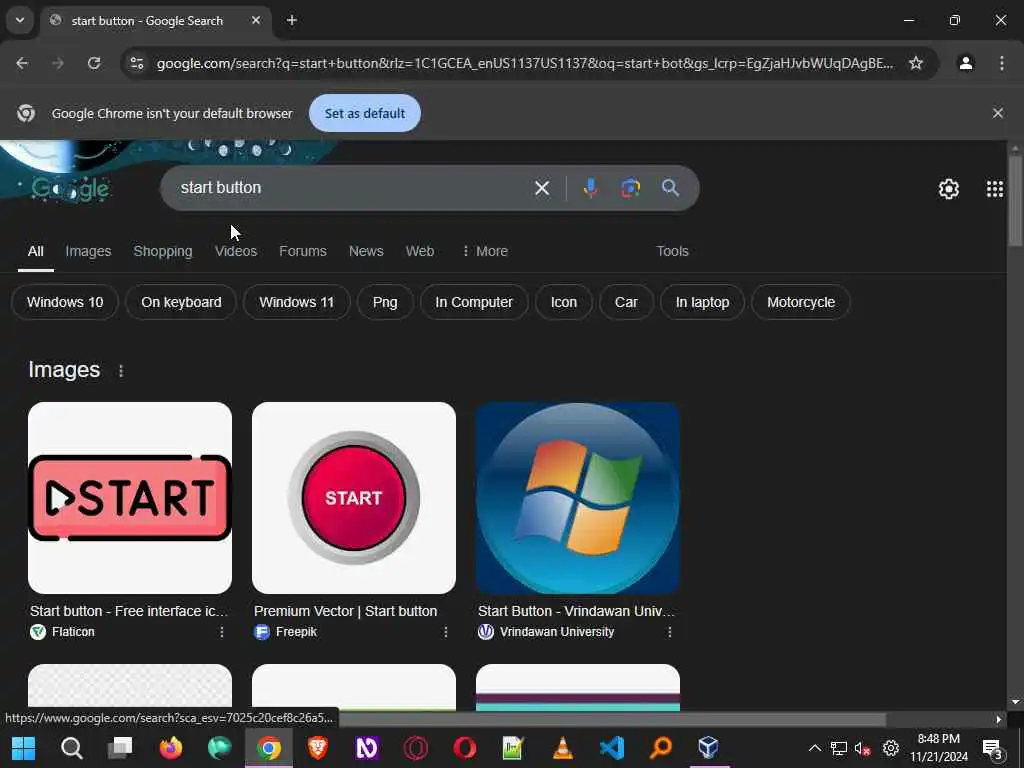
Task: Open the search Tools options
Action: click(672, 251)
